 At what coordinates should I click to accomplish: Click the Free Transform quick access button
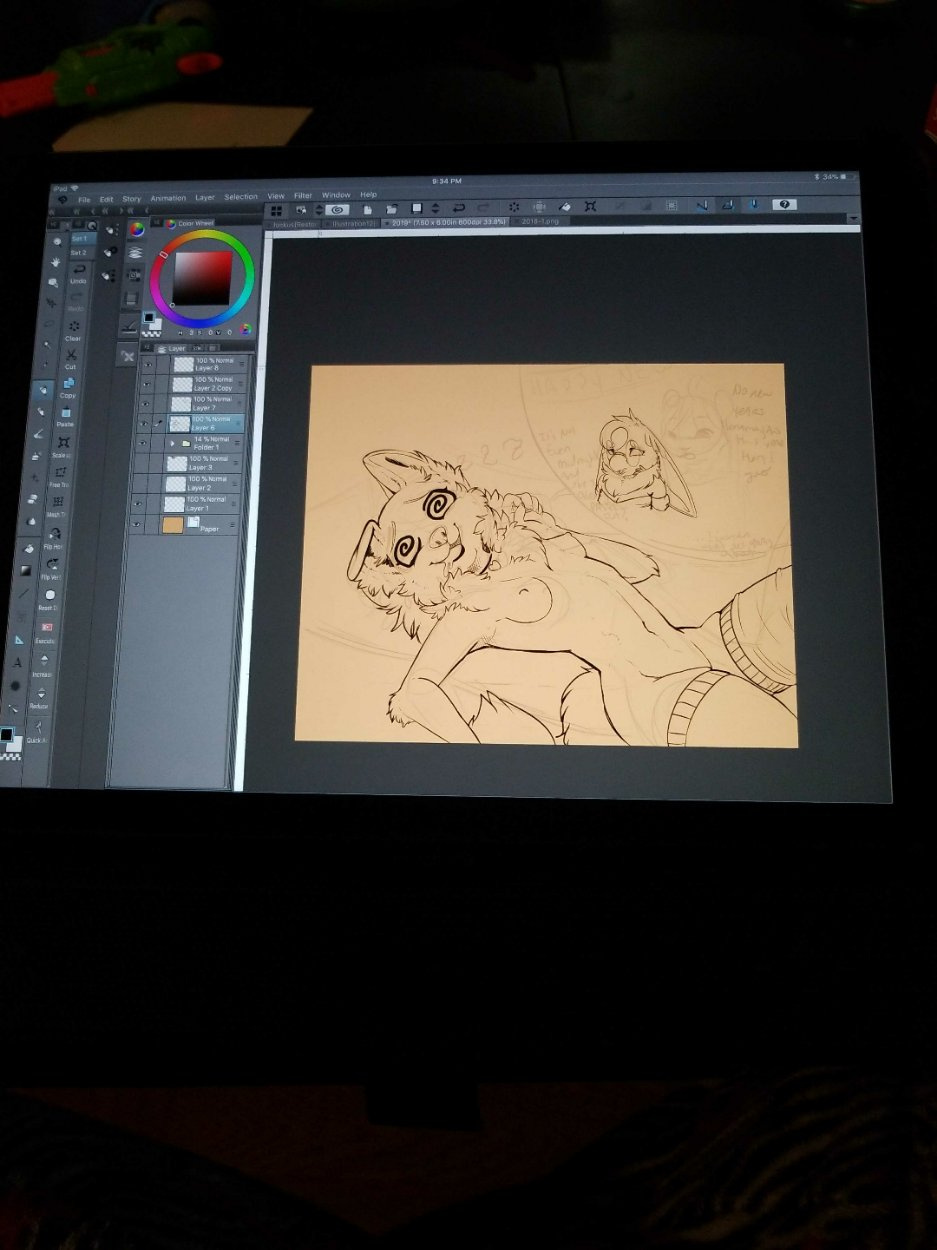[60, 476]
